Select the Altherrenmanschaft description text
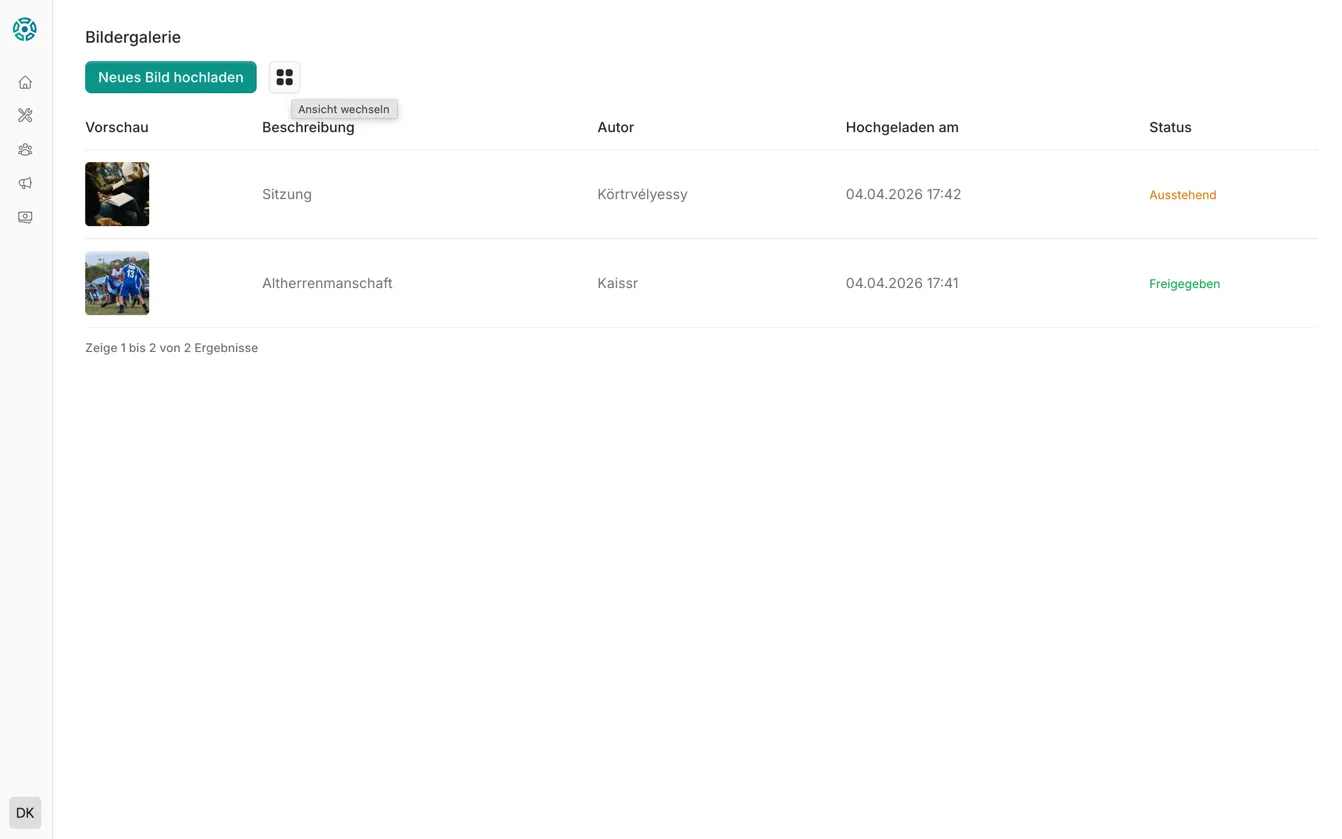 [x=327, y=283]
